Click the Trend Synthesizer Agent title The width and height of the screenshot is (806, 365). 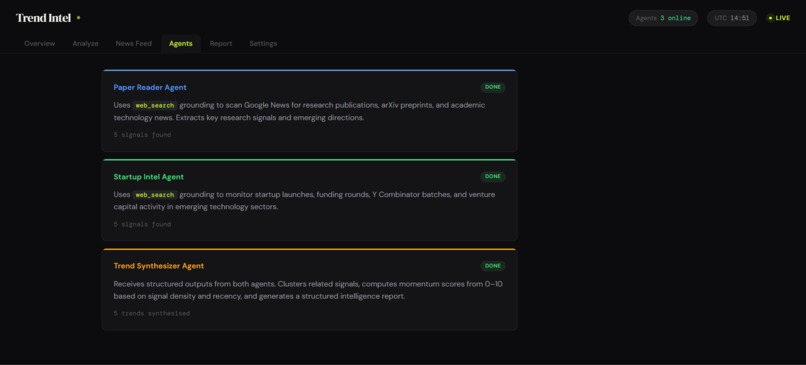tap(159, 266)
